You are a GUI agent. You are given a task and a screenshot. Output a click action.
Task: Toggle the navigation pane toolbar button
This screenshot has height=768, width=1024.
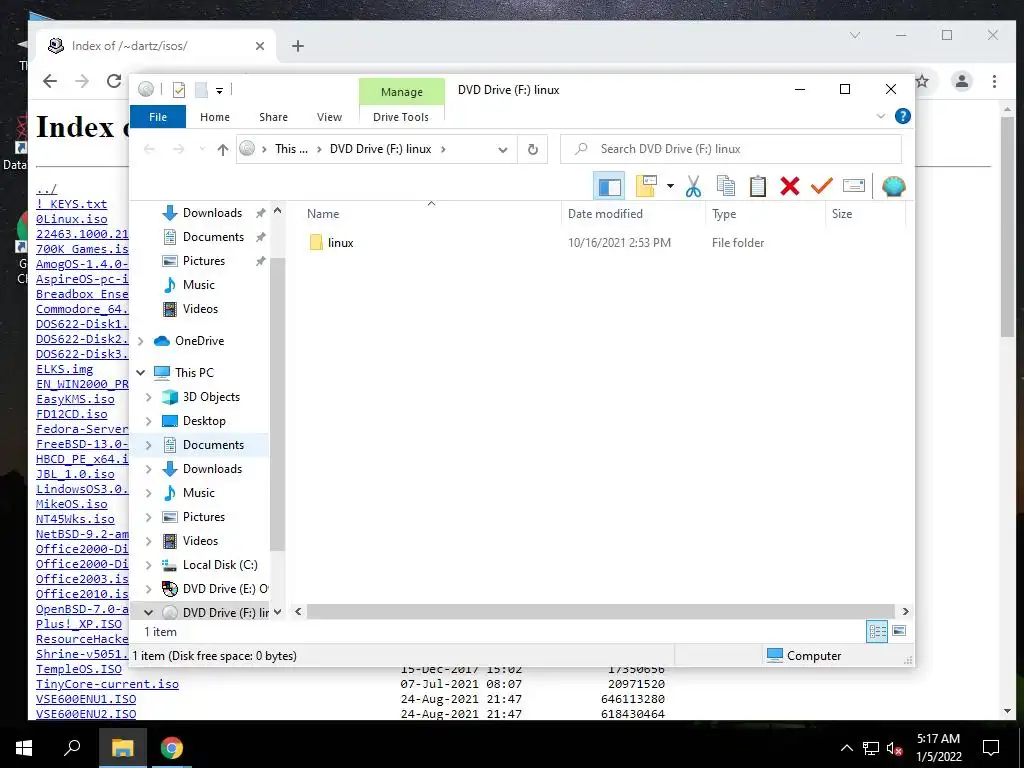pyautogui.click(x=609, y=186)
